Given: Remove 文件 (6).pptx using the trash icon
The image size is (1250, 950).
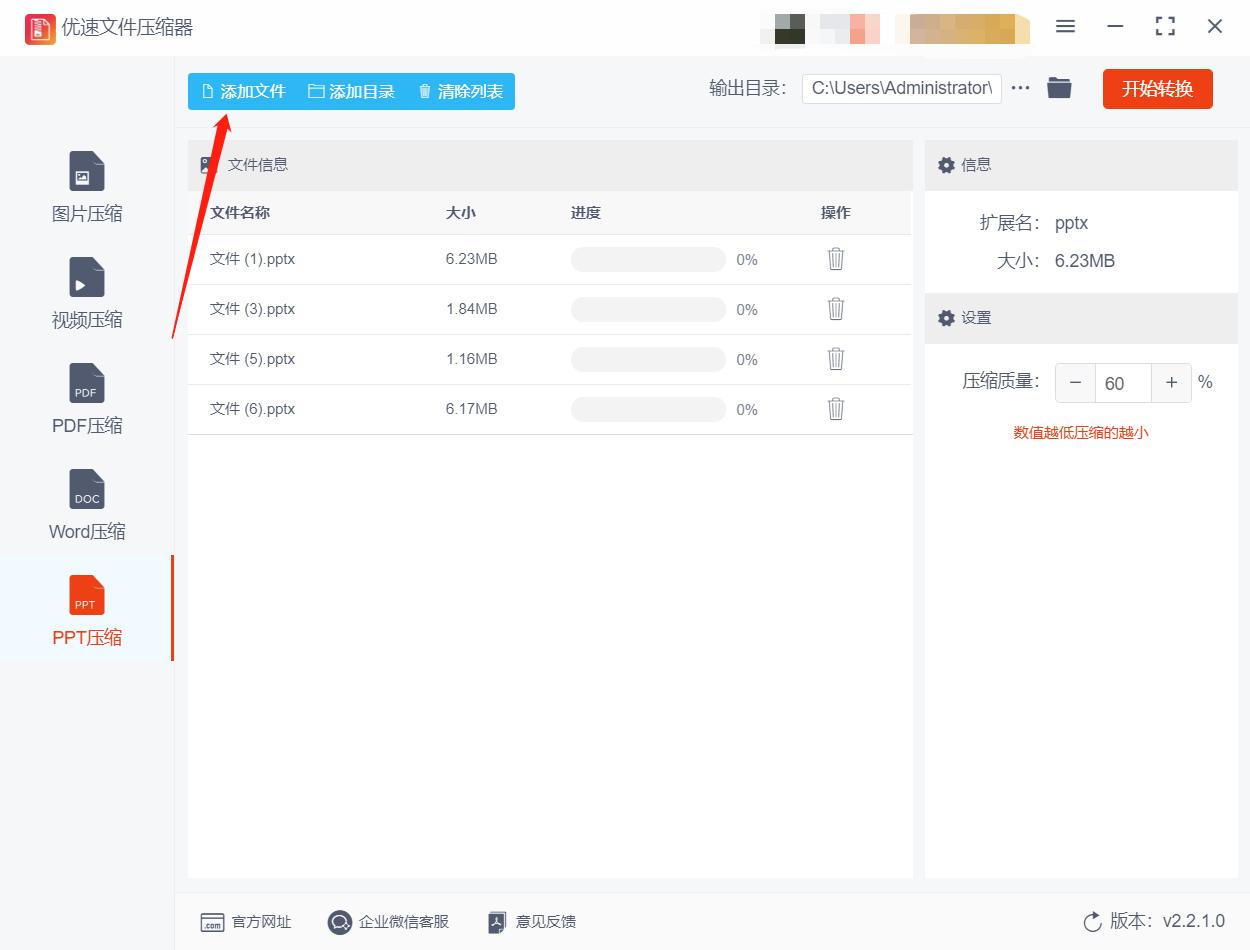Looking at the screenshot, I should 835,409.
